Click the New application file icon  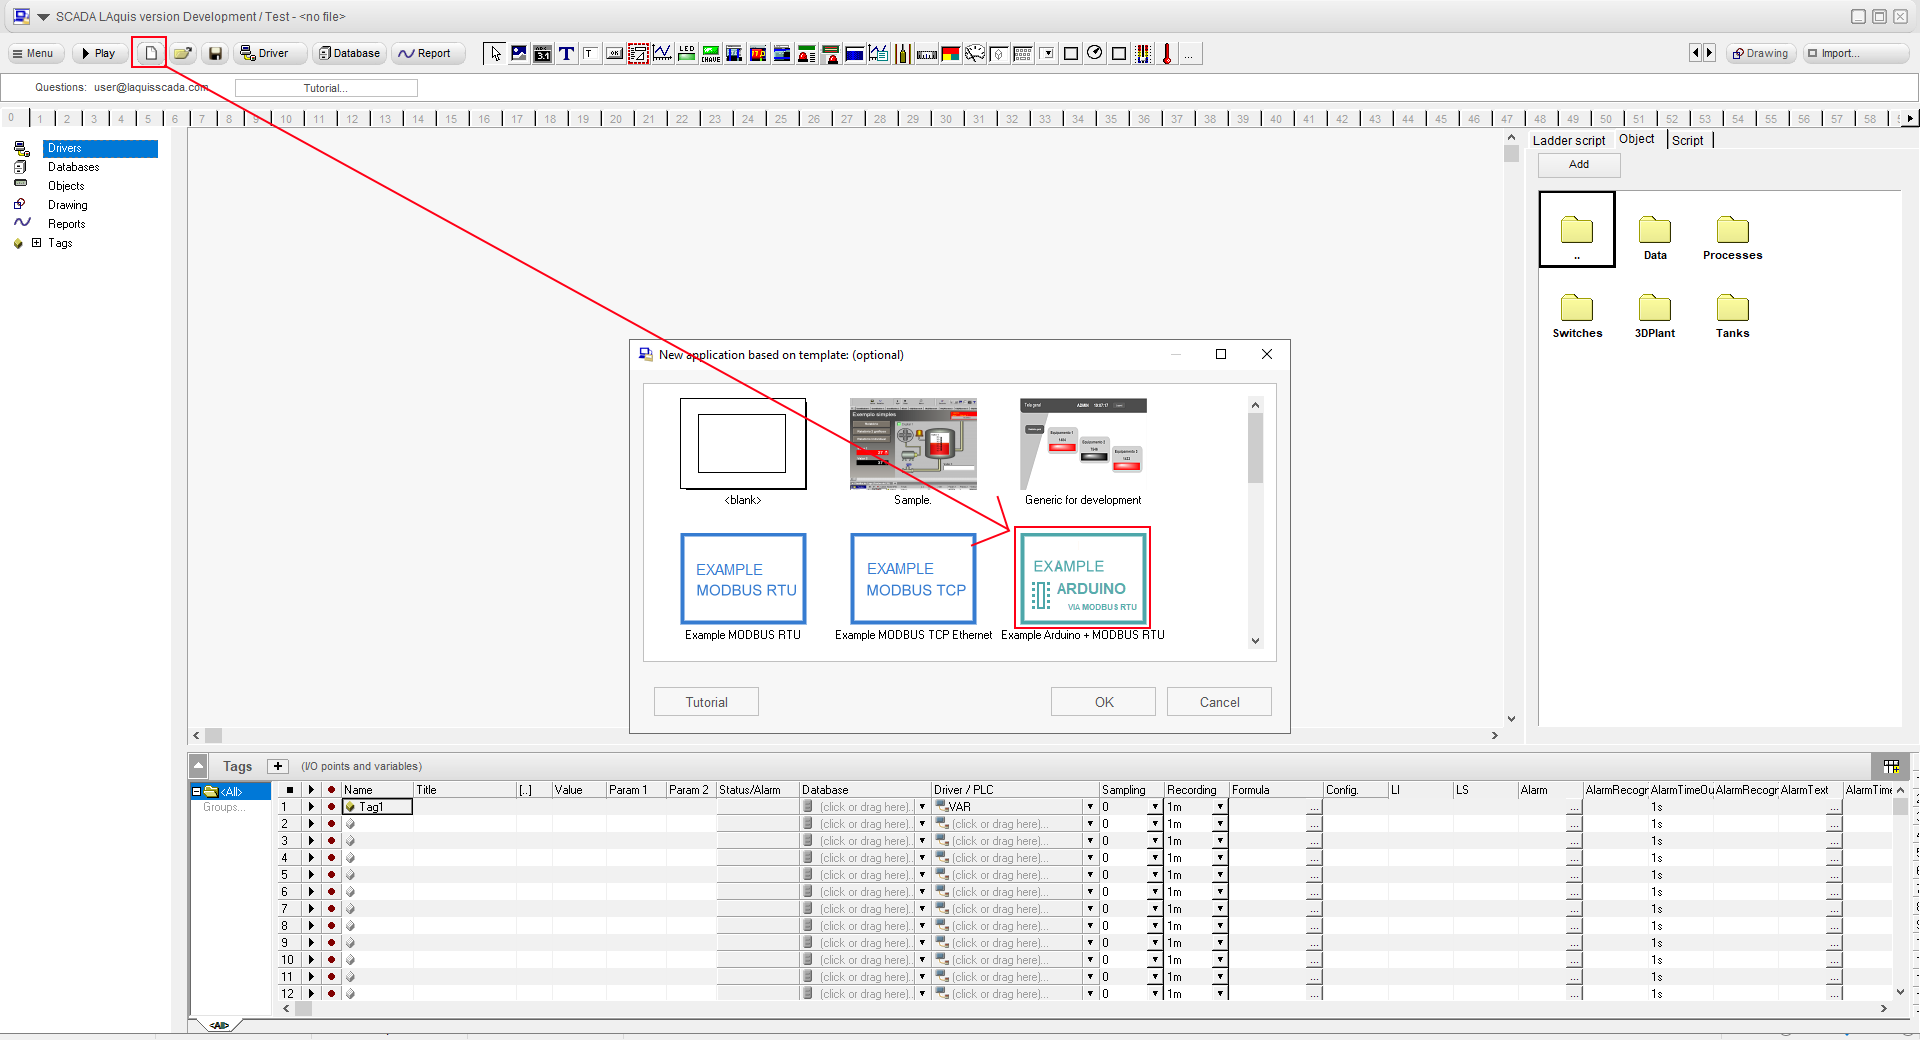click(x=150, y=53)
